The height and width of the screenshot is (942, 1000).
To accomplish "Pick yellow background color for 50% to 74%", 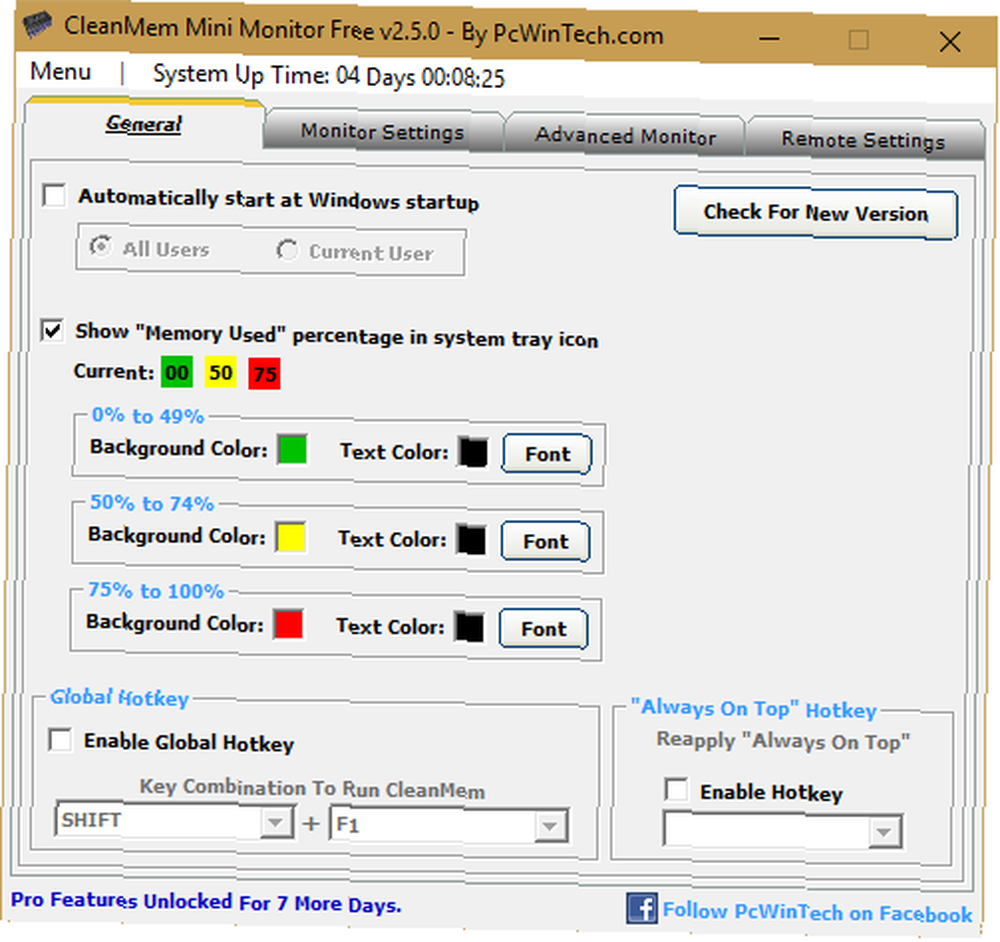I will click(290, 536).
